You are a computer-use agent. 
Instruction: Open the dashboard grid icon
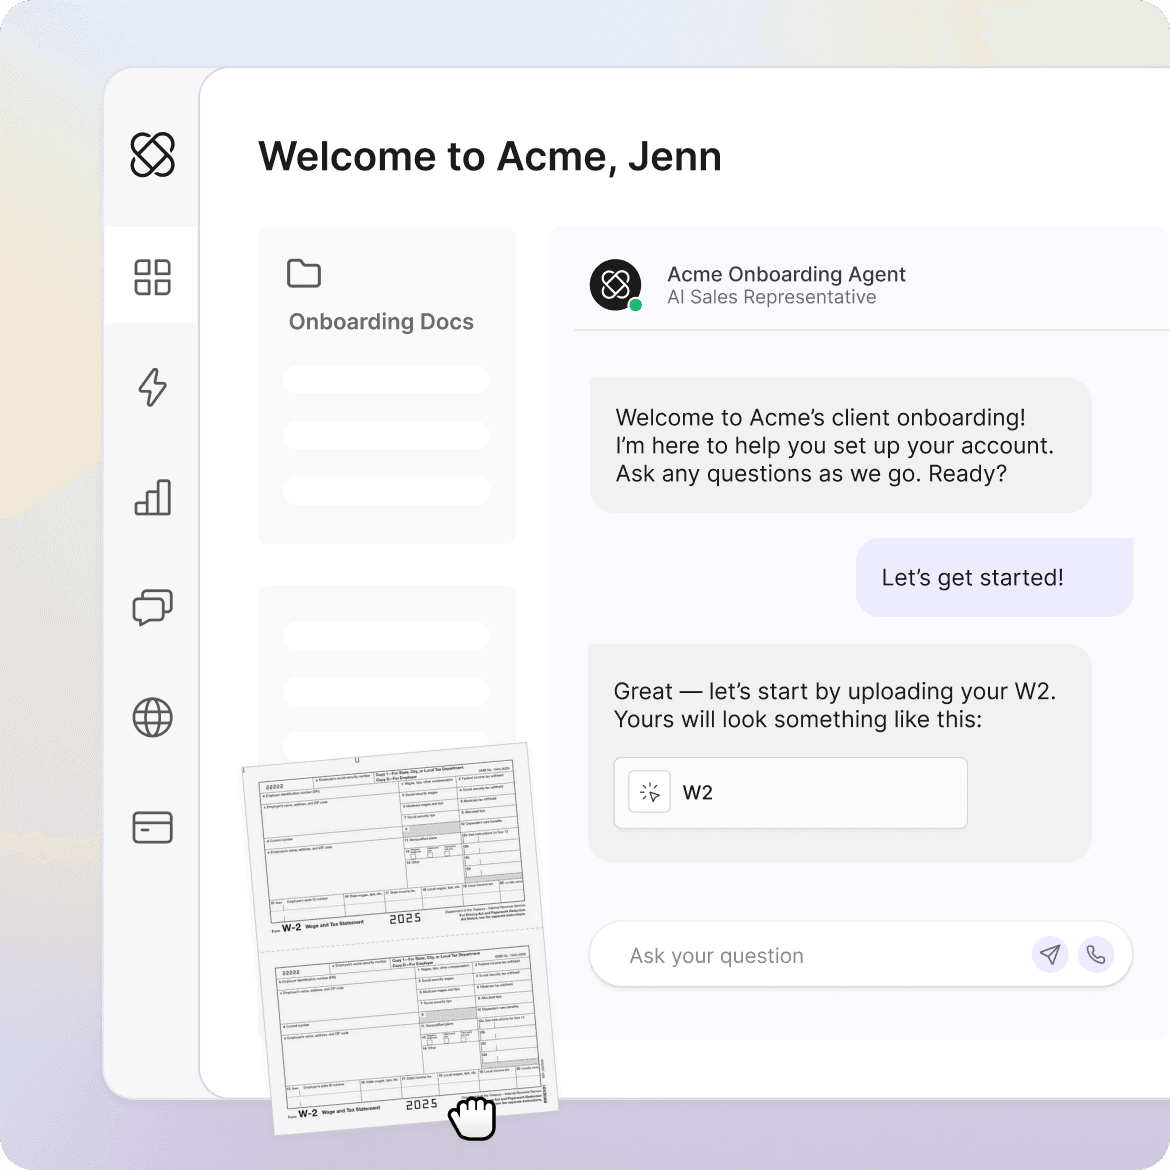coord(152,277)
